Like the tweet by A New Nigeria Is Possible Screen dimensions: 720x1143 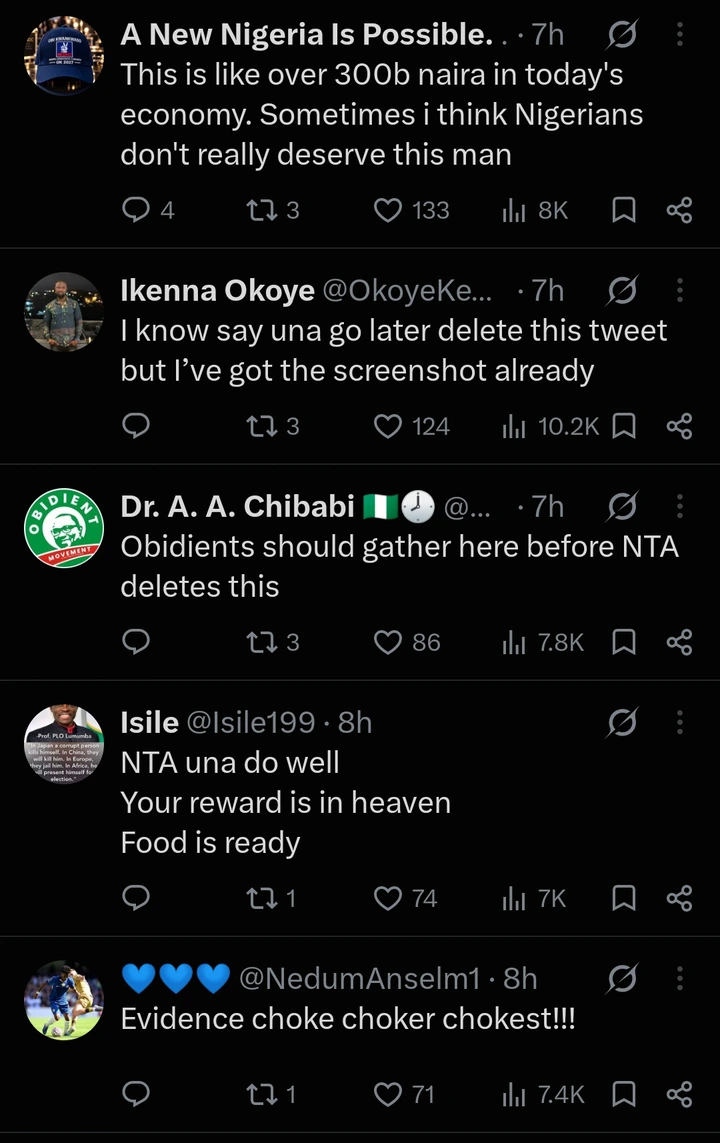(388, 211)
